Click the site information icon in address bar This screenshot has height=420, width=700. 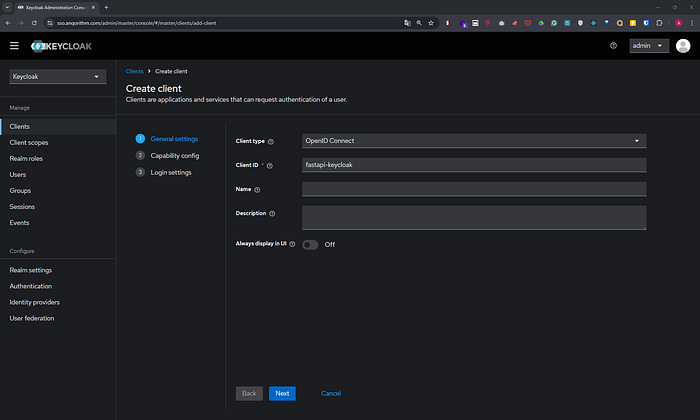pos(50,23)
